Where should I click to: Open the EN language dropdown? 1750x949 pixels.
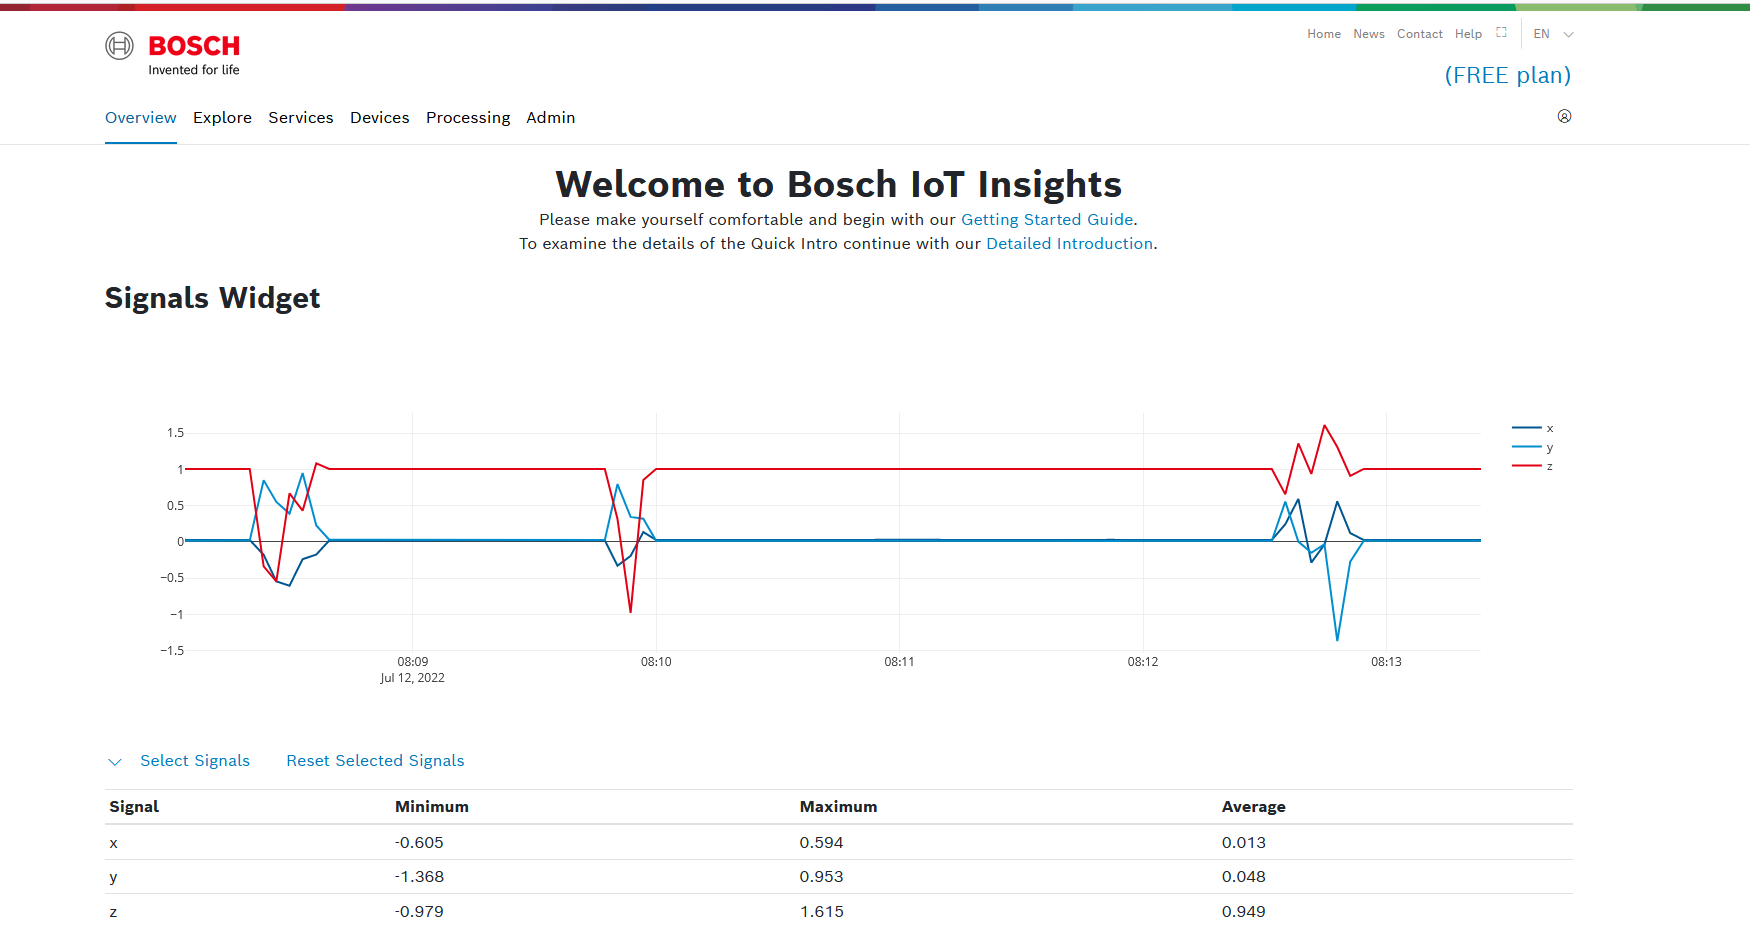coord(1553,34)
